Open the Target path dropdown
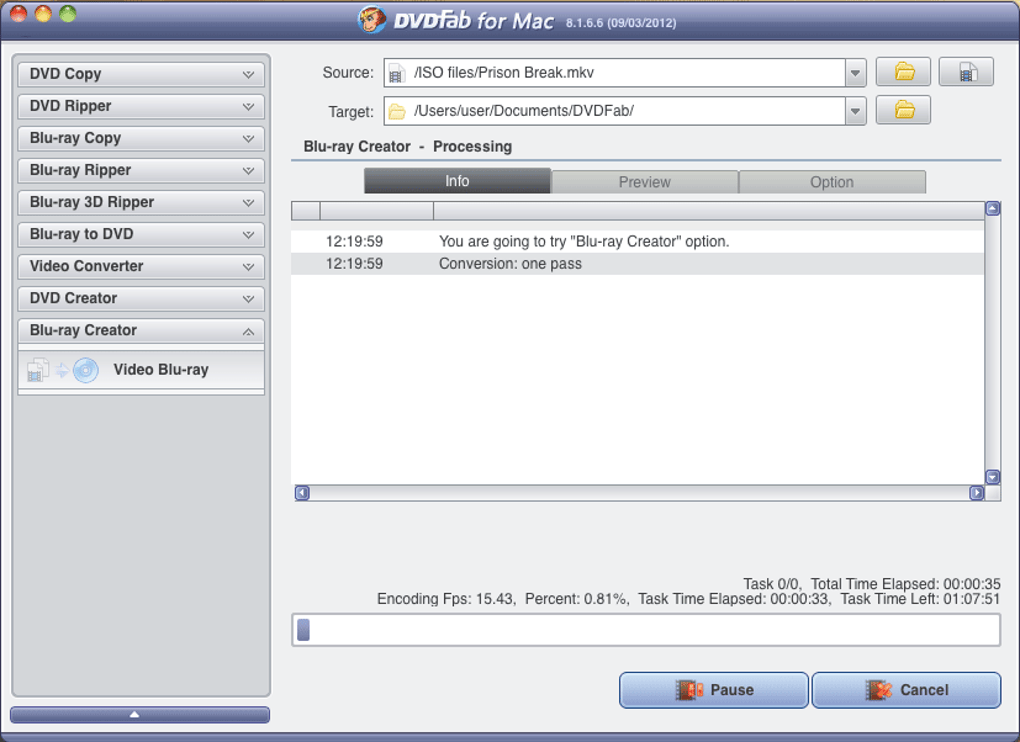 point(855,111)
